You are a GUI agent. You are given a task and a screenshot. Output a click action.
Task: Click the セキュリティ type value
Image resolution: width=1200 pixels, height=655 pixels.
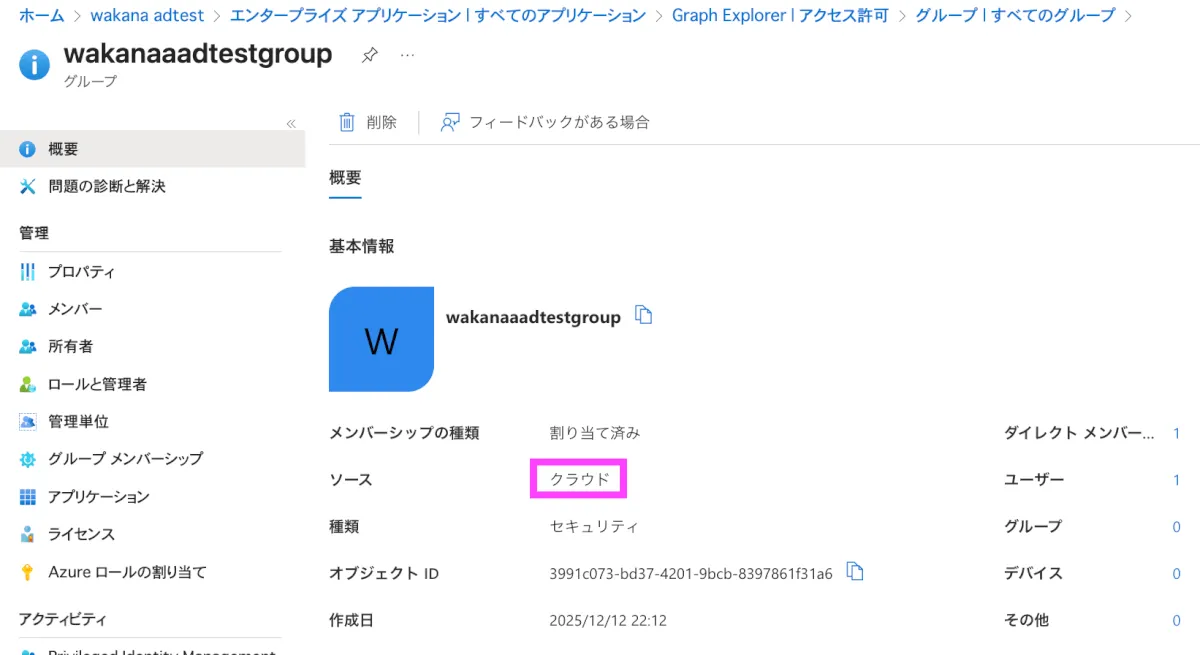tap(594, 526)
